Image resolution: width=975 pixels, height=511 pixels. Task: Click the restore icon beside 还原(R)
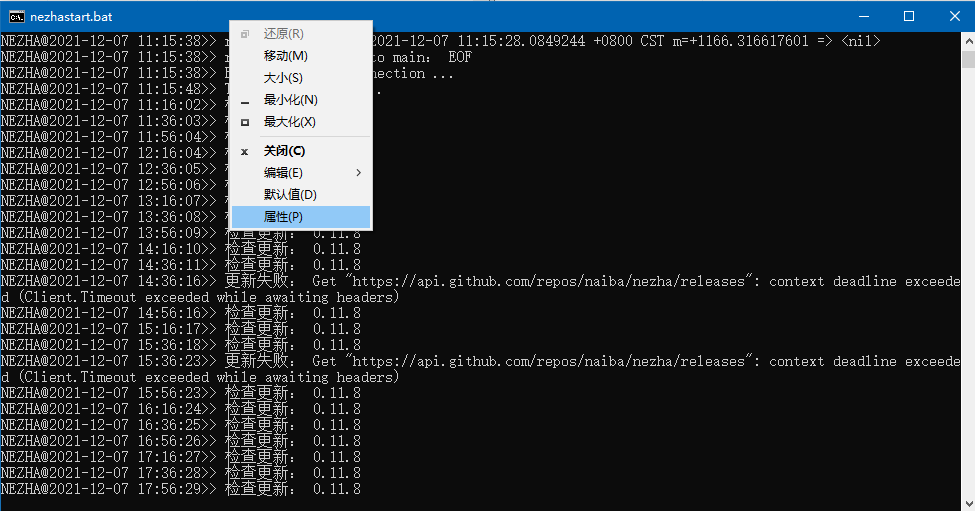tap(245, 34)
